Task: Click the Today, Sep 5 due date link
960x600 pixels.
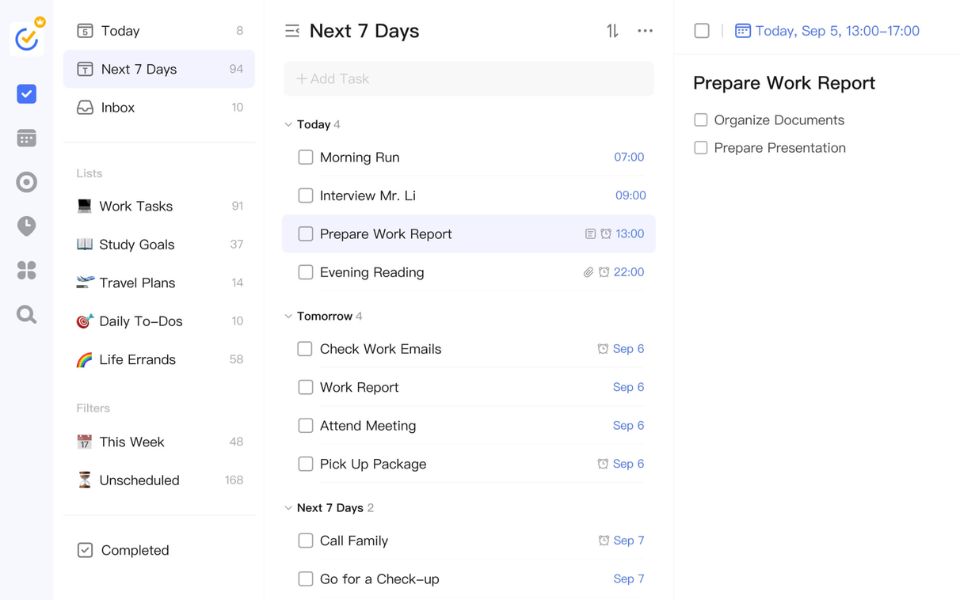Action: [836, 31]
